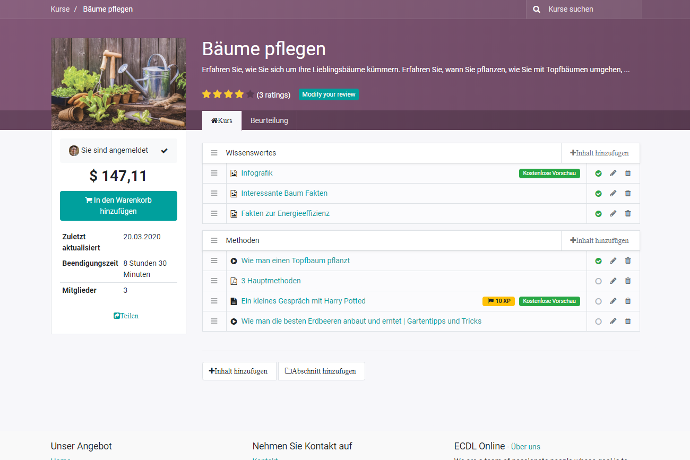Screen dimensions: 690x460
Task: Edit the Topfbaum pflanzt lesson with pencil
Action: click(613, 261)
